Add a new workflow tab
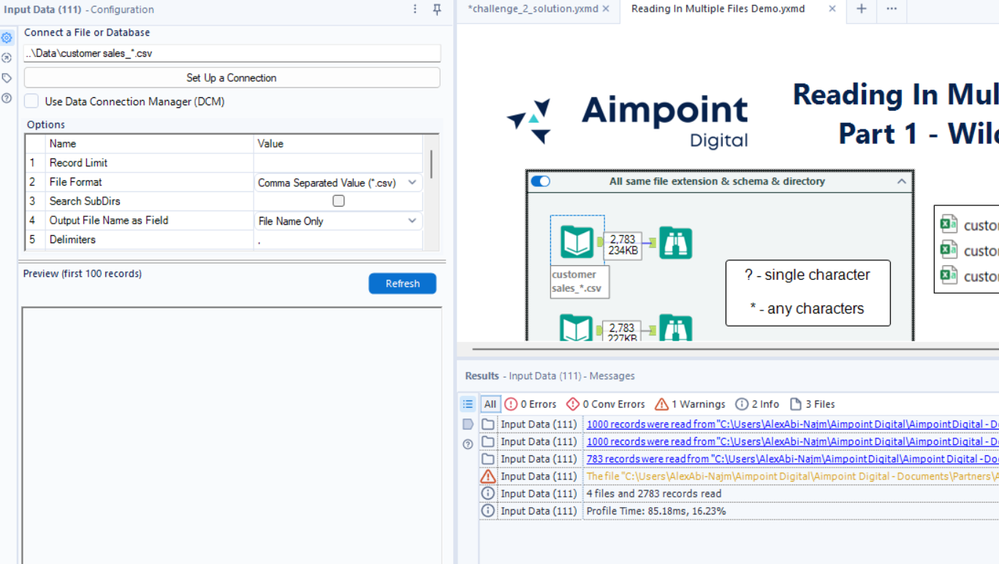Image resolution: width=999 pixels, height=564 pixels. point(861,9)
